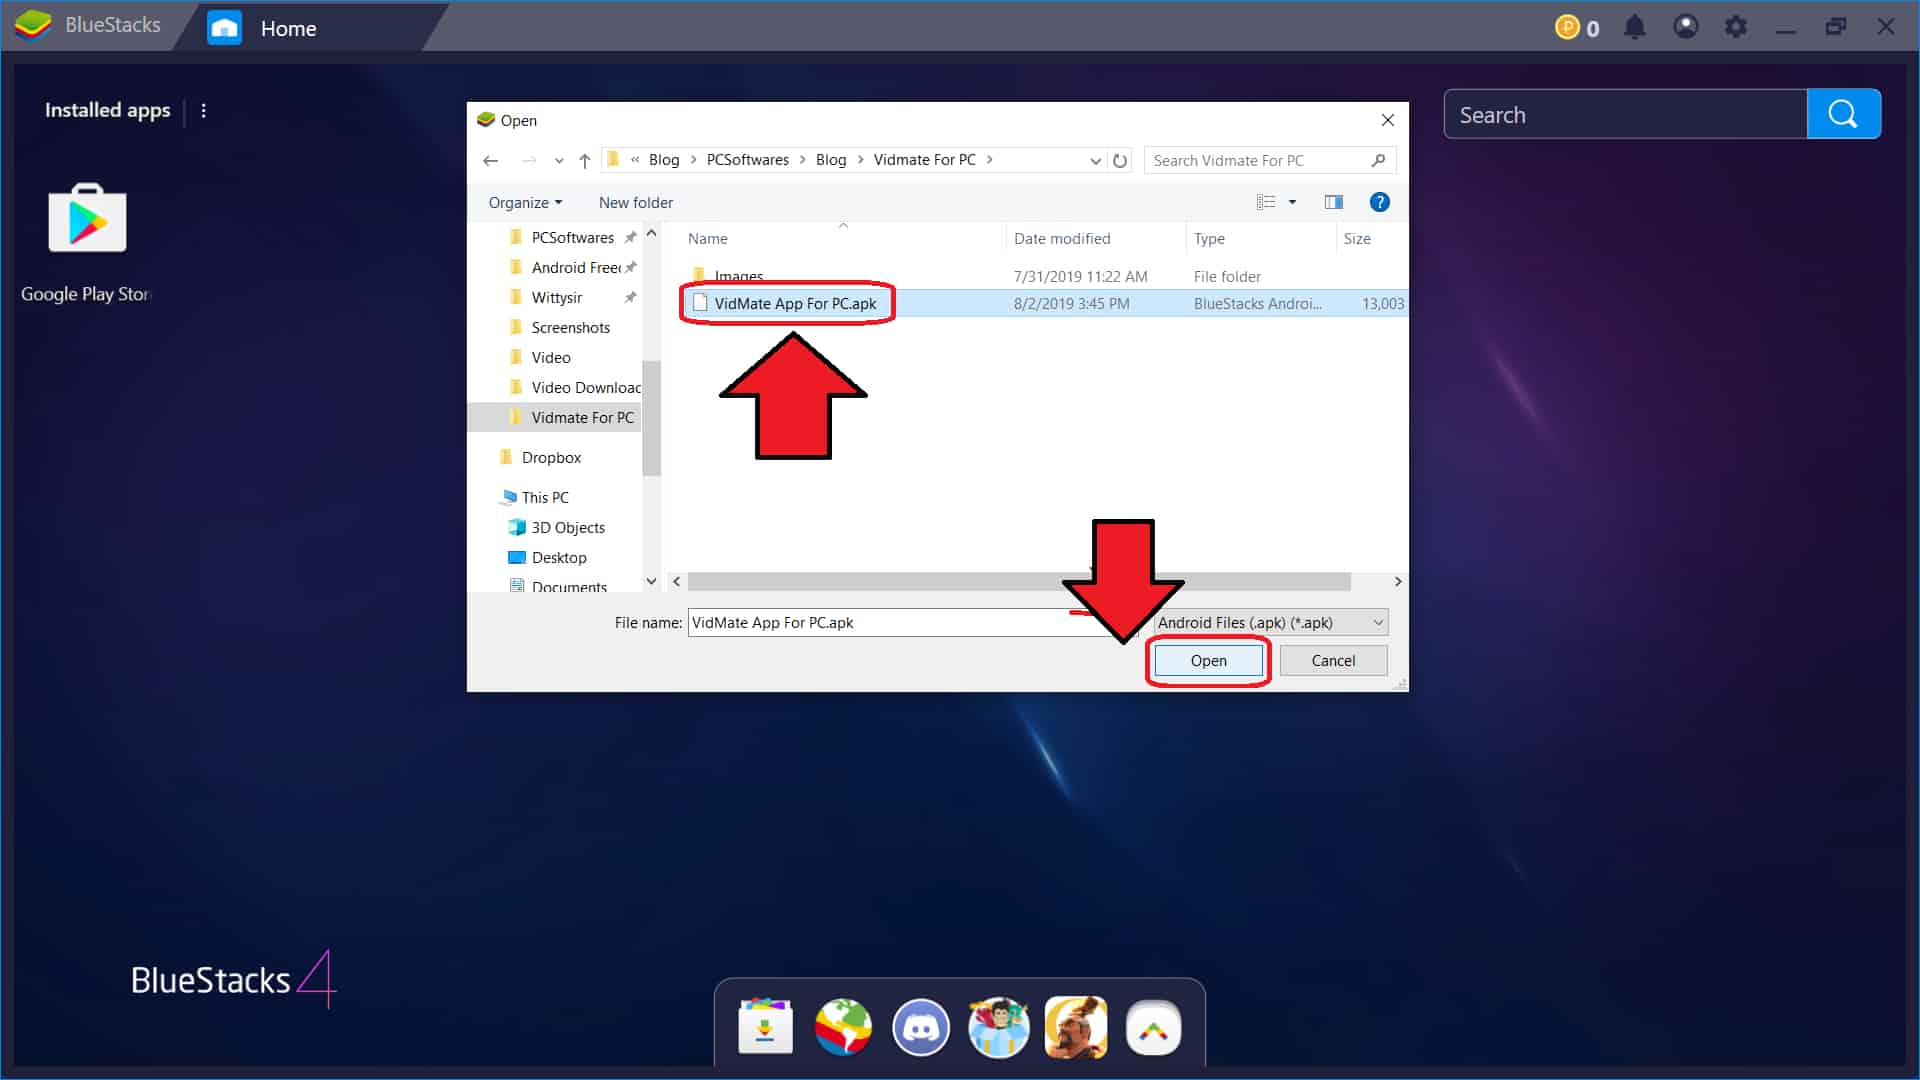
Task: Open Installed apps three-dot menu
Action: click(204, 111)
